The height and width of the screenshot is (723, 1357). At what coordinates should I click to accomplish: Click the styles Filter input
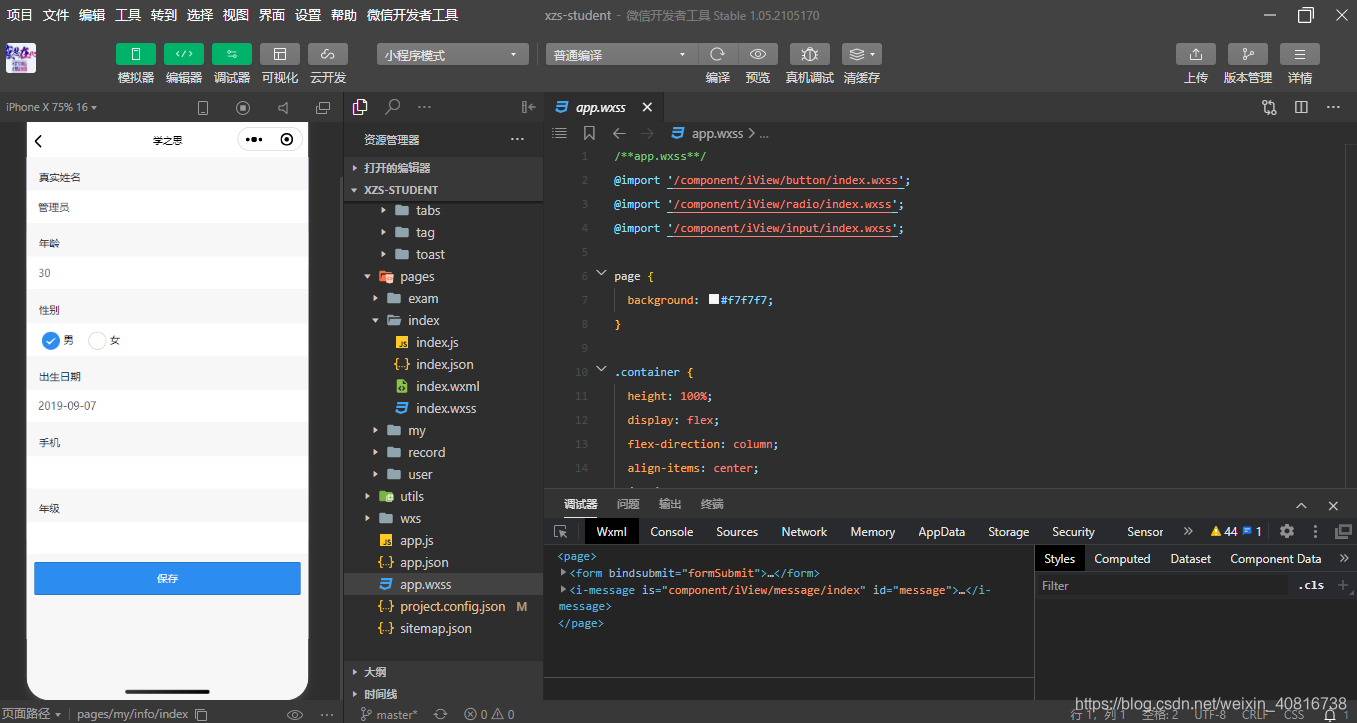click(1162, 586)
